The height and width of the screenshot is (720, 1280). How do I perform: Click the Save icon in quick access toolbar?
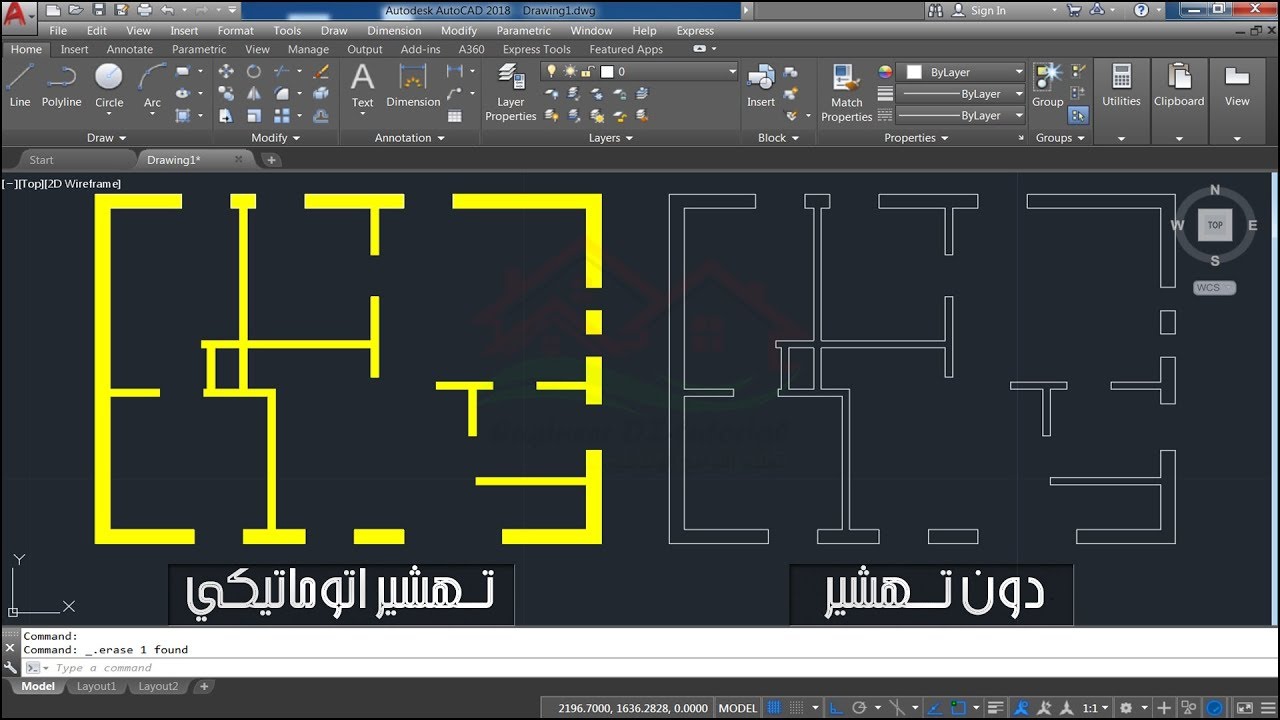(x=99, y=10)
